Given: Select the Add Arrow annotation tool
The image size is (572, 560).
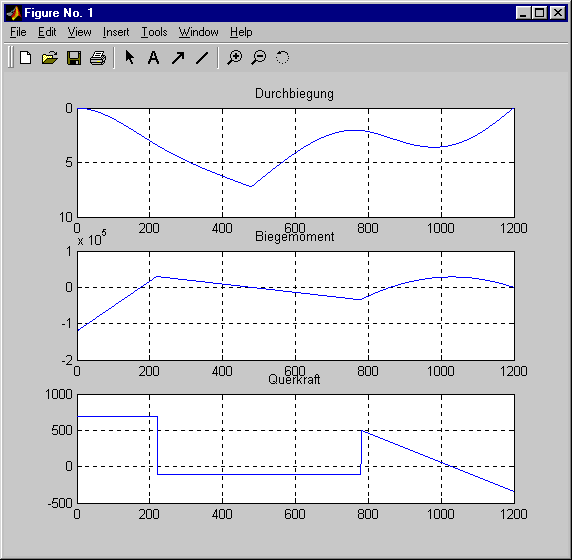Looking at the screenshot, I should tap(178, 58).
